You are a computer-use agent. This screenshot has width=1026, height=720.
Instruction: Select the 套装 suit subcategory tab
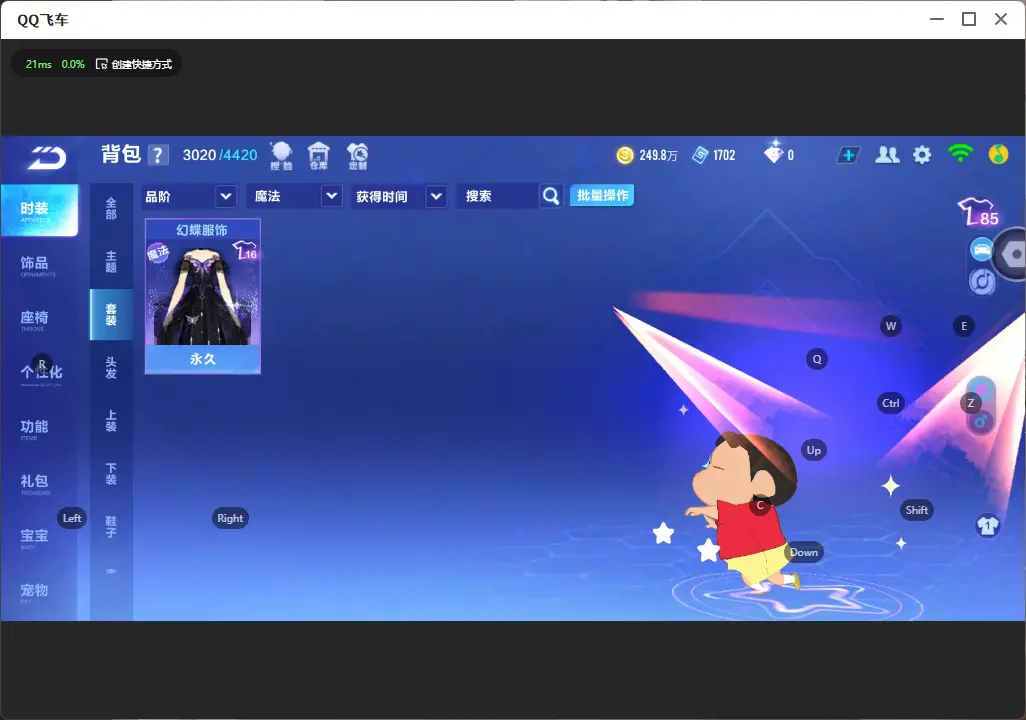coord(111,314)
